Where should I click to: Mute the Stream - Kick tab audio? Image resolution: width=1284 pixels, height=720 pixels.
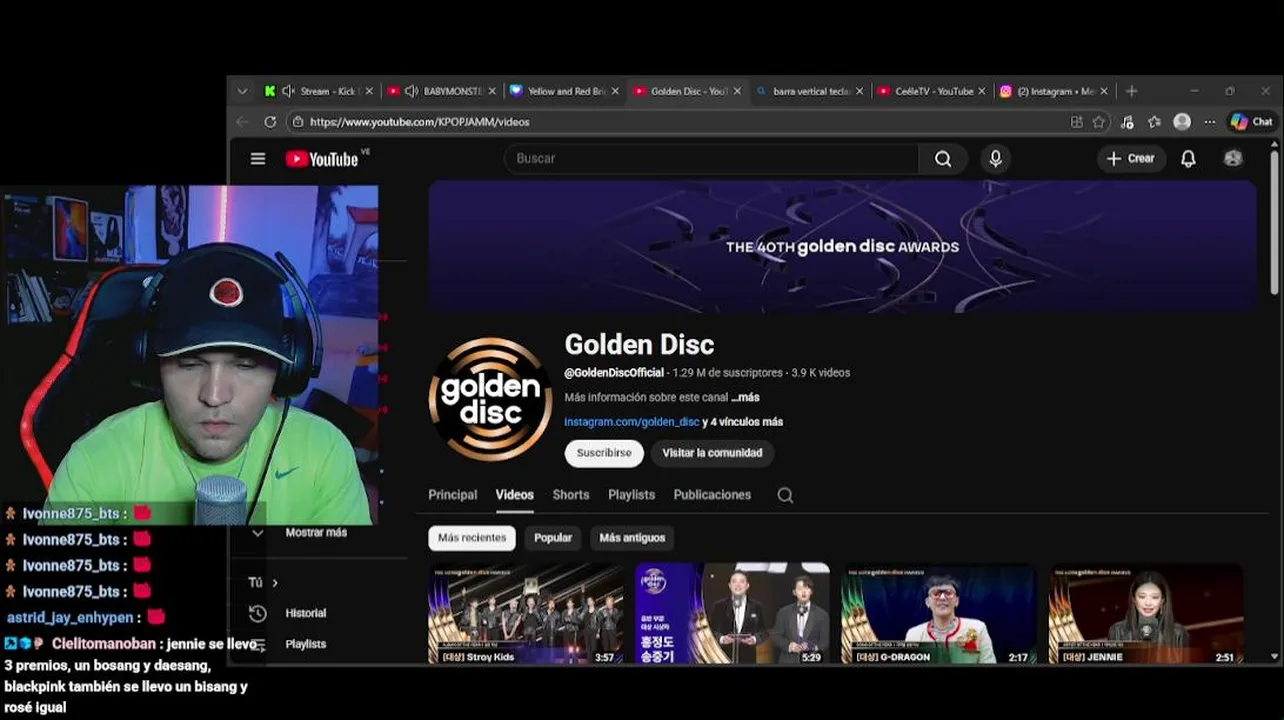coord(288,91)
